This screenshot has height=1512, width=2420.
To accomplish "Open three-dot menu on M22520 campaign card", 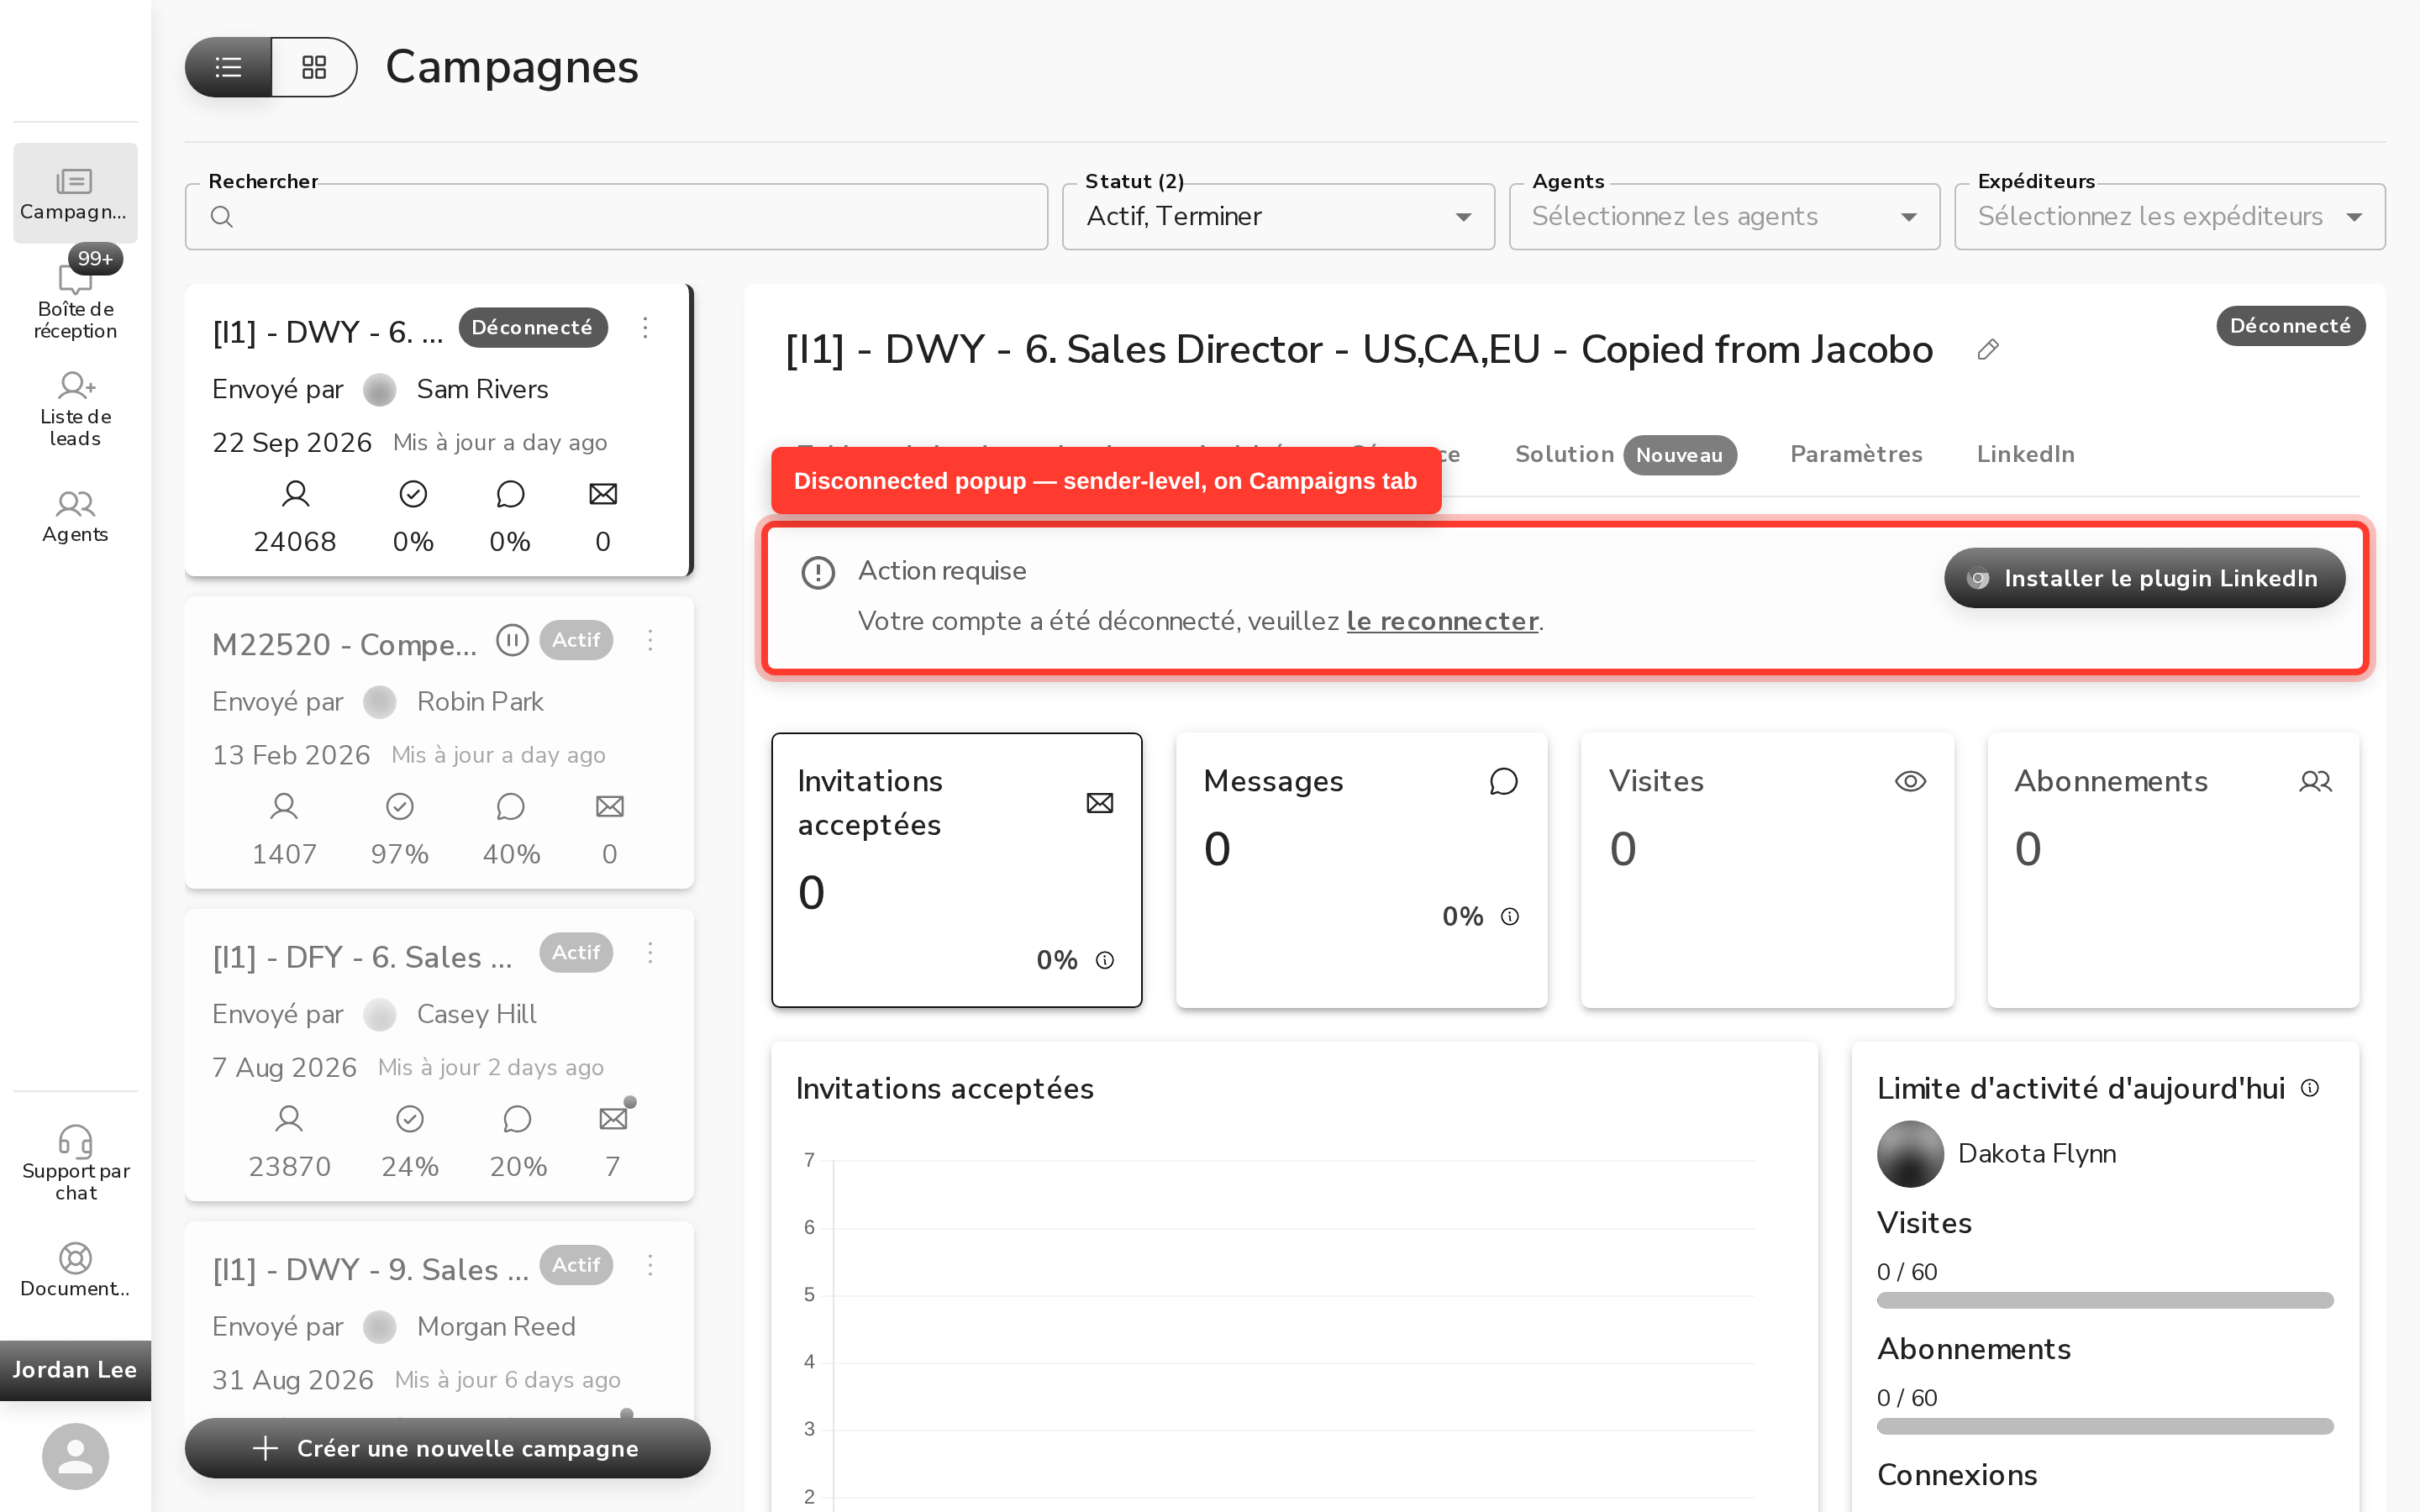I will coord(650,640).
